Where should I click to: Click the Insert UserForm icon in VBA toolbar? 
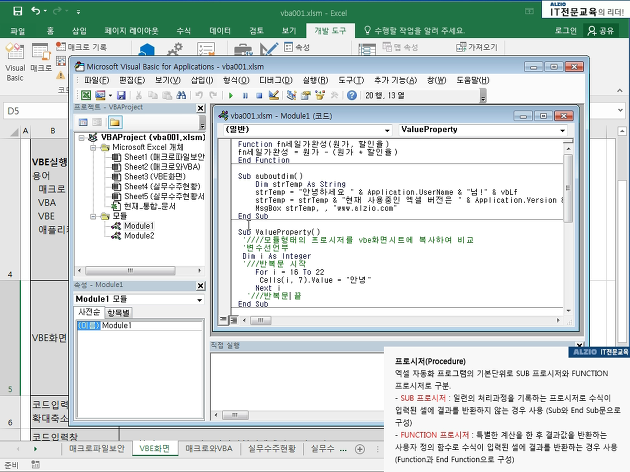100,95
